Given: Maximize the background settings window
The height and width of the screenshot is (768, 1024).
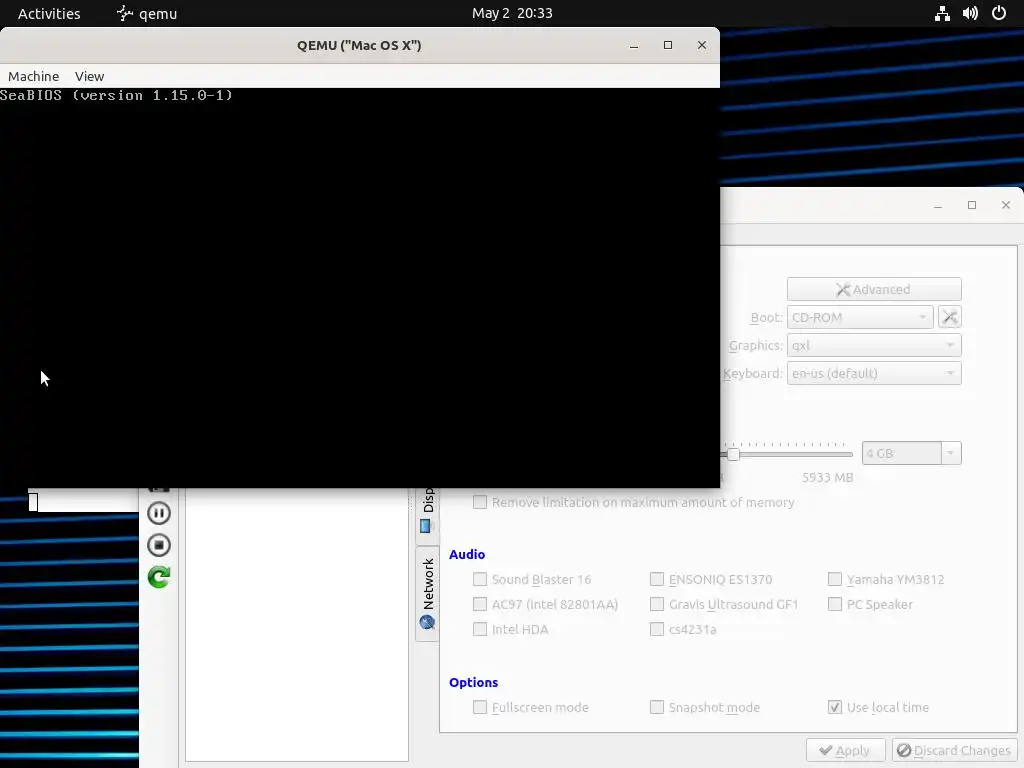Looking at the screenshot, I should pos(972,205).
